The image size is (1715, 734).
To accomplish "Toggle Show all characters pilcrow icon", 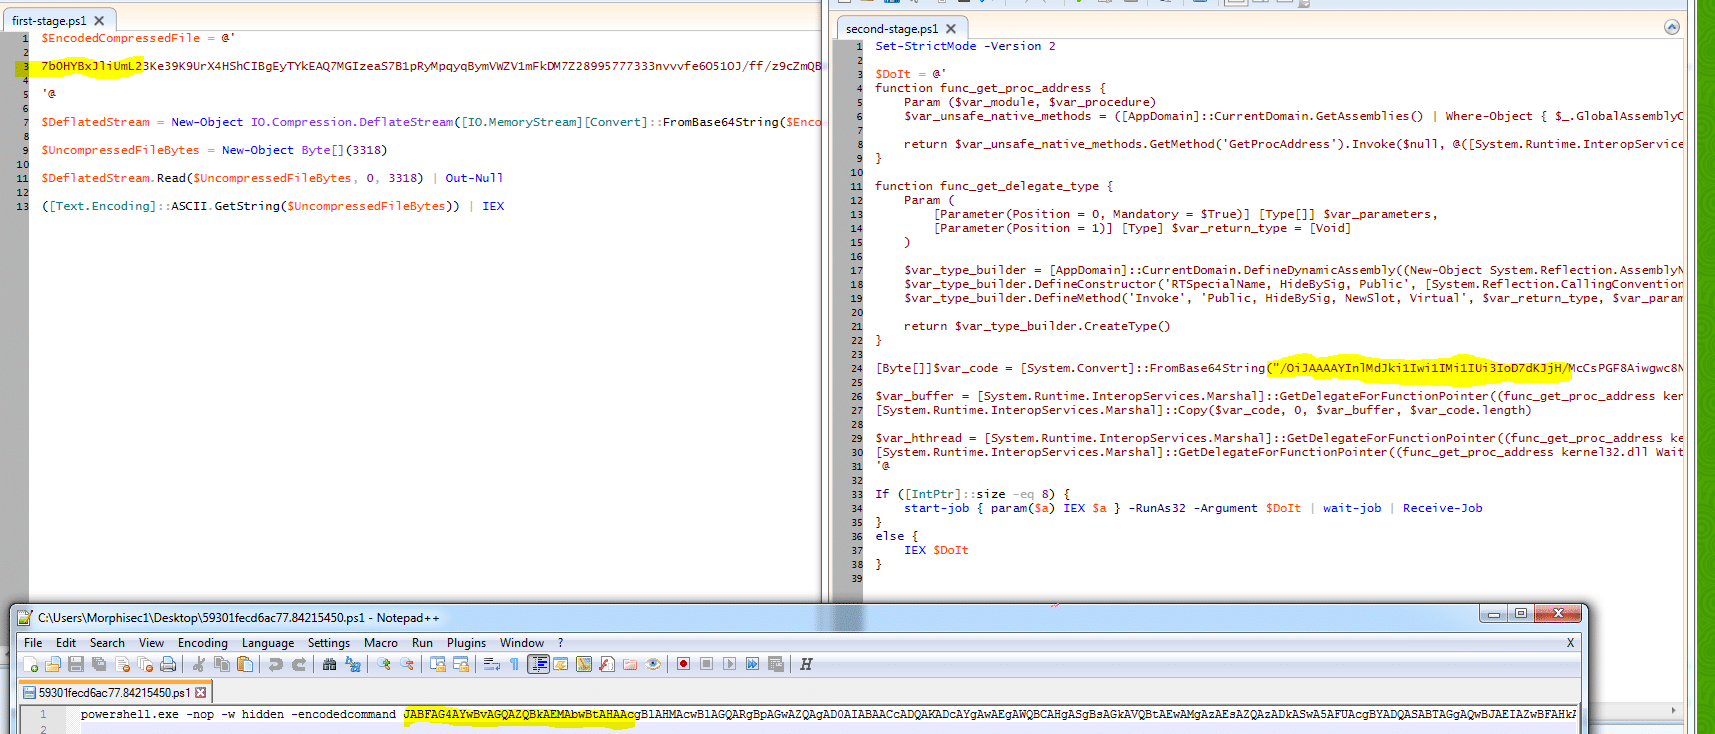I will point(514,664).
